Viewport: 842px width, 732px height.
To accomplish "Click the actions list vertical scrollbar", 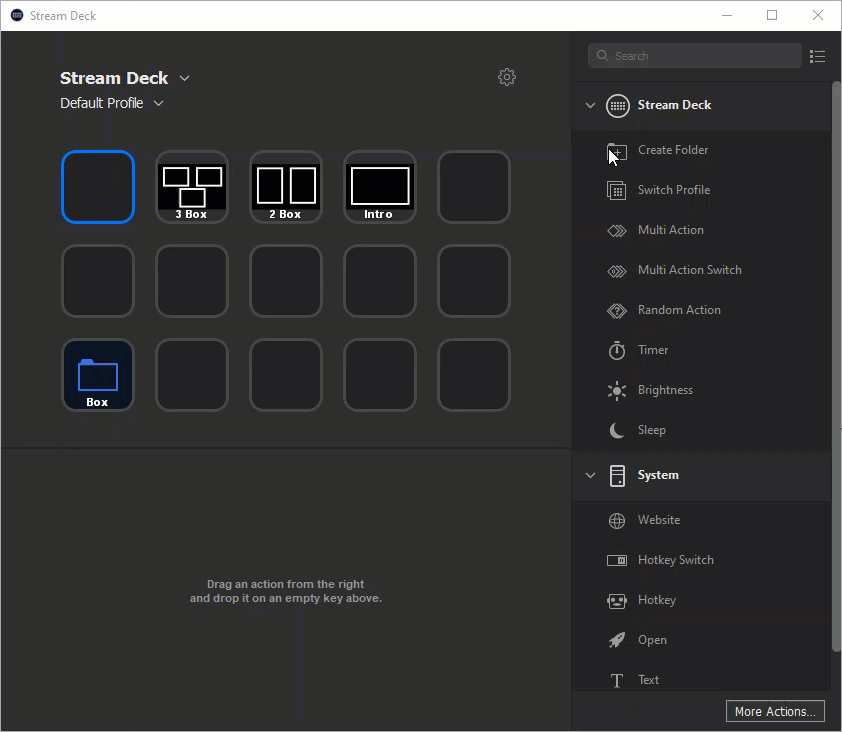I will [x=836, y=366].
